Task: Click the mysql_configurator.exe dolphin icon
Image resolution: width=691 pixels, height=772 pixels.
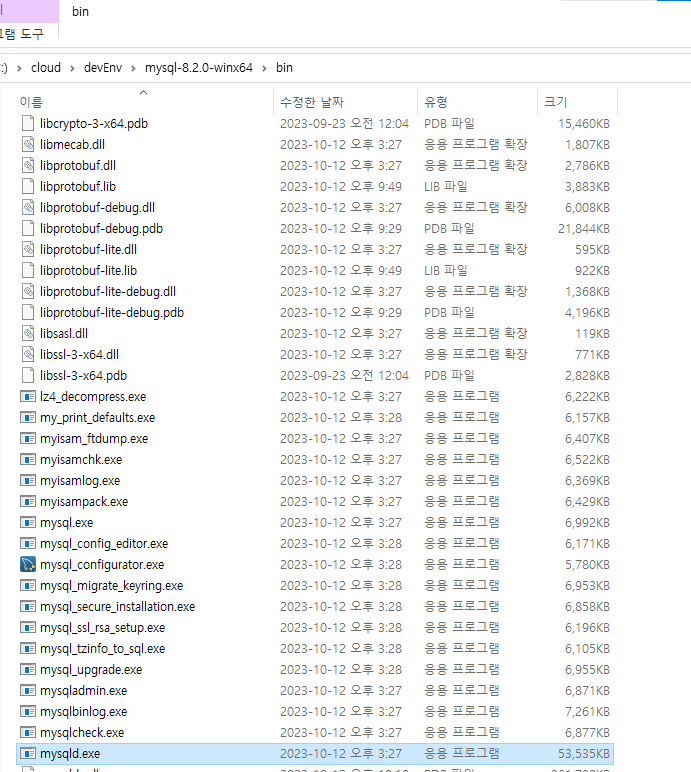Action: (x=28, y=564)
